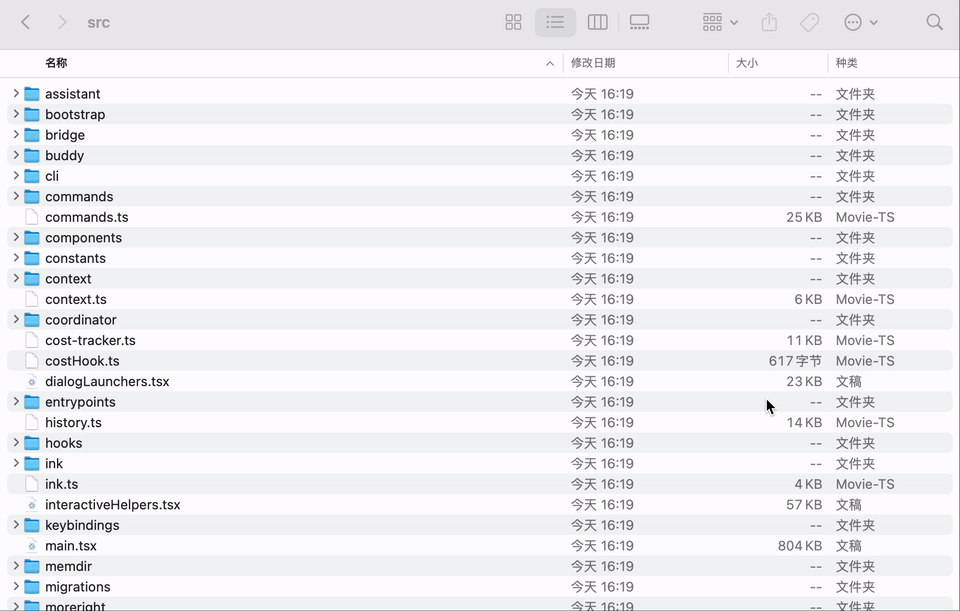This screenshot has width=960, height=611.
Task: Switch to gallery view
Action: [639, 22]
